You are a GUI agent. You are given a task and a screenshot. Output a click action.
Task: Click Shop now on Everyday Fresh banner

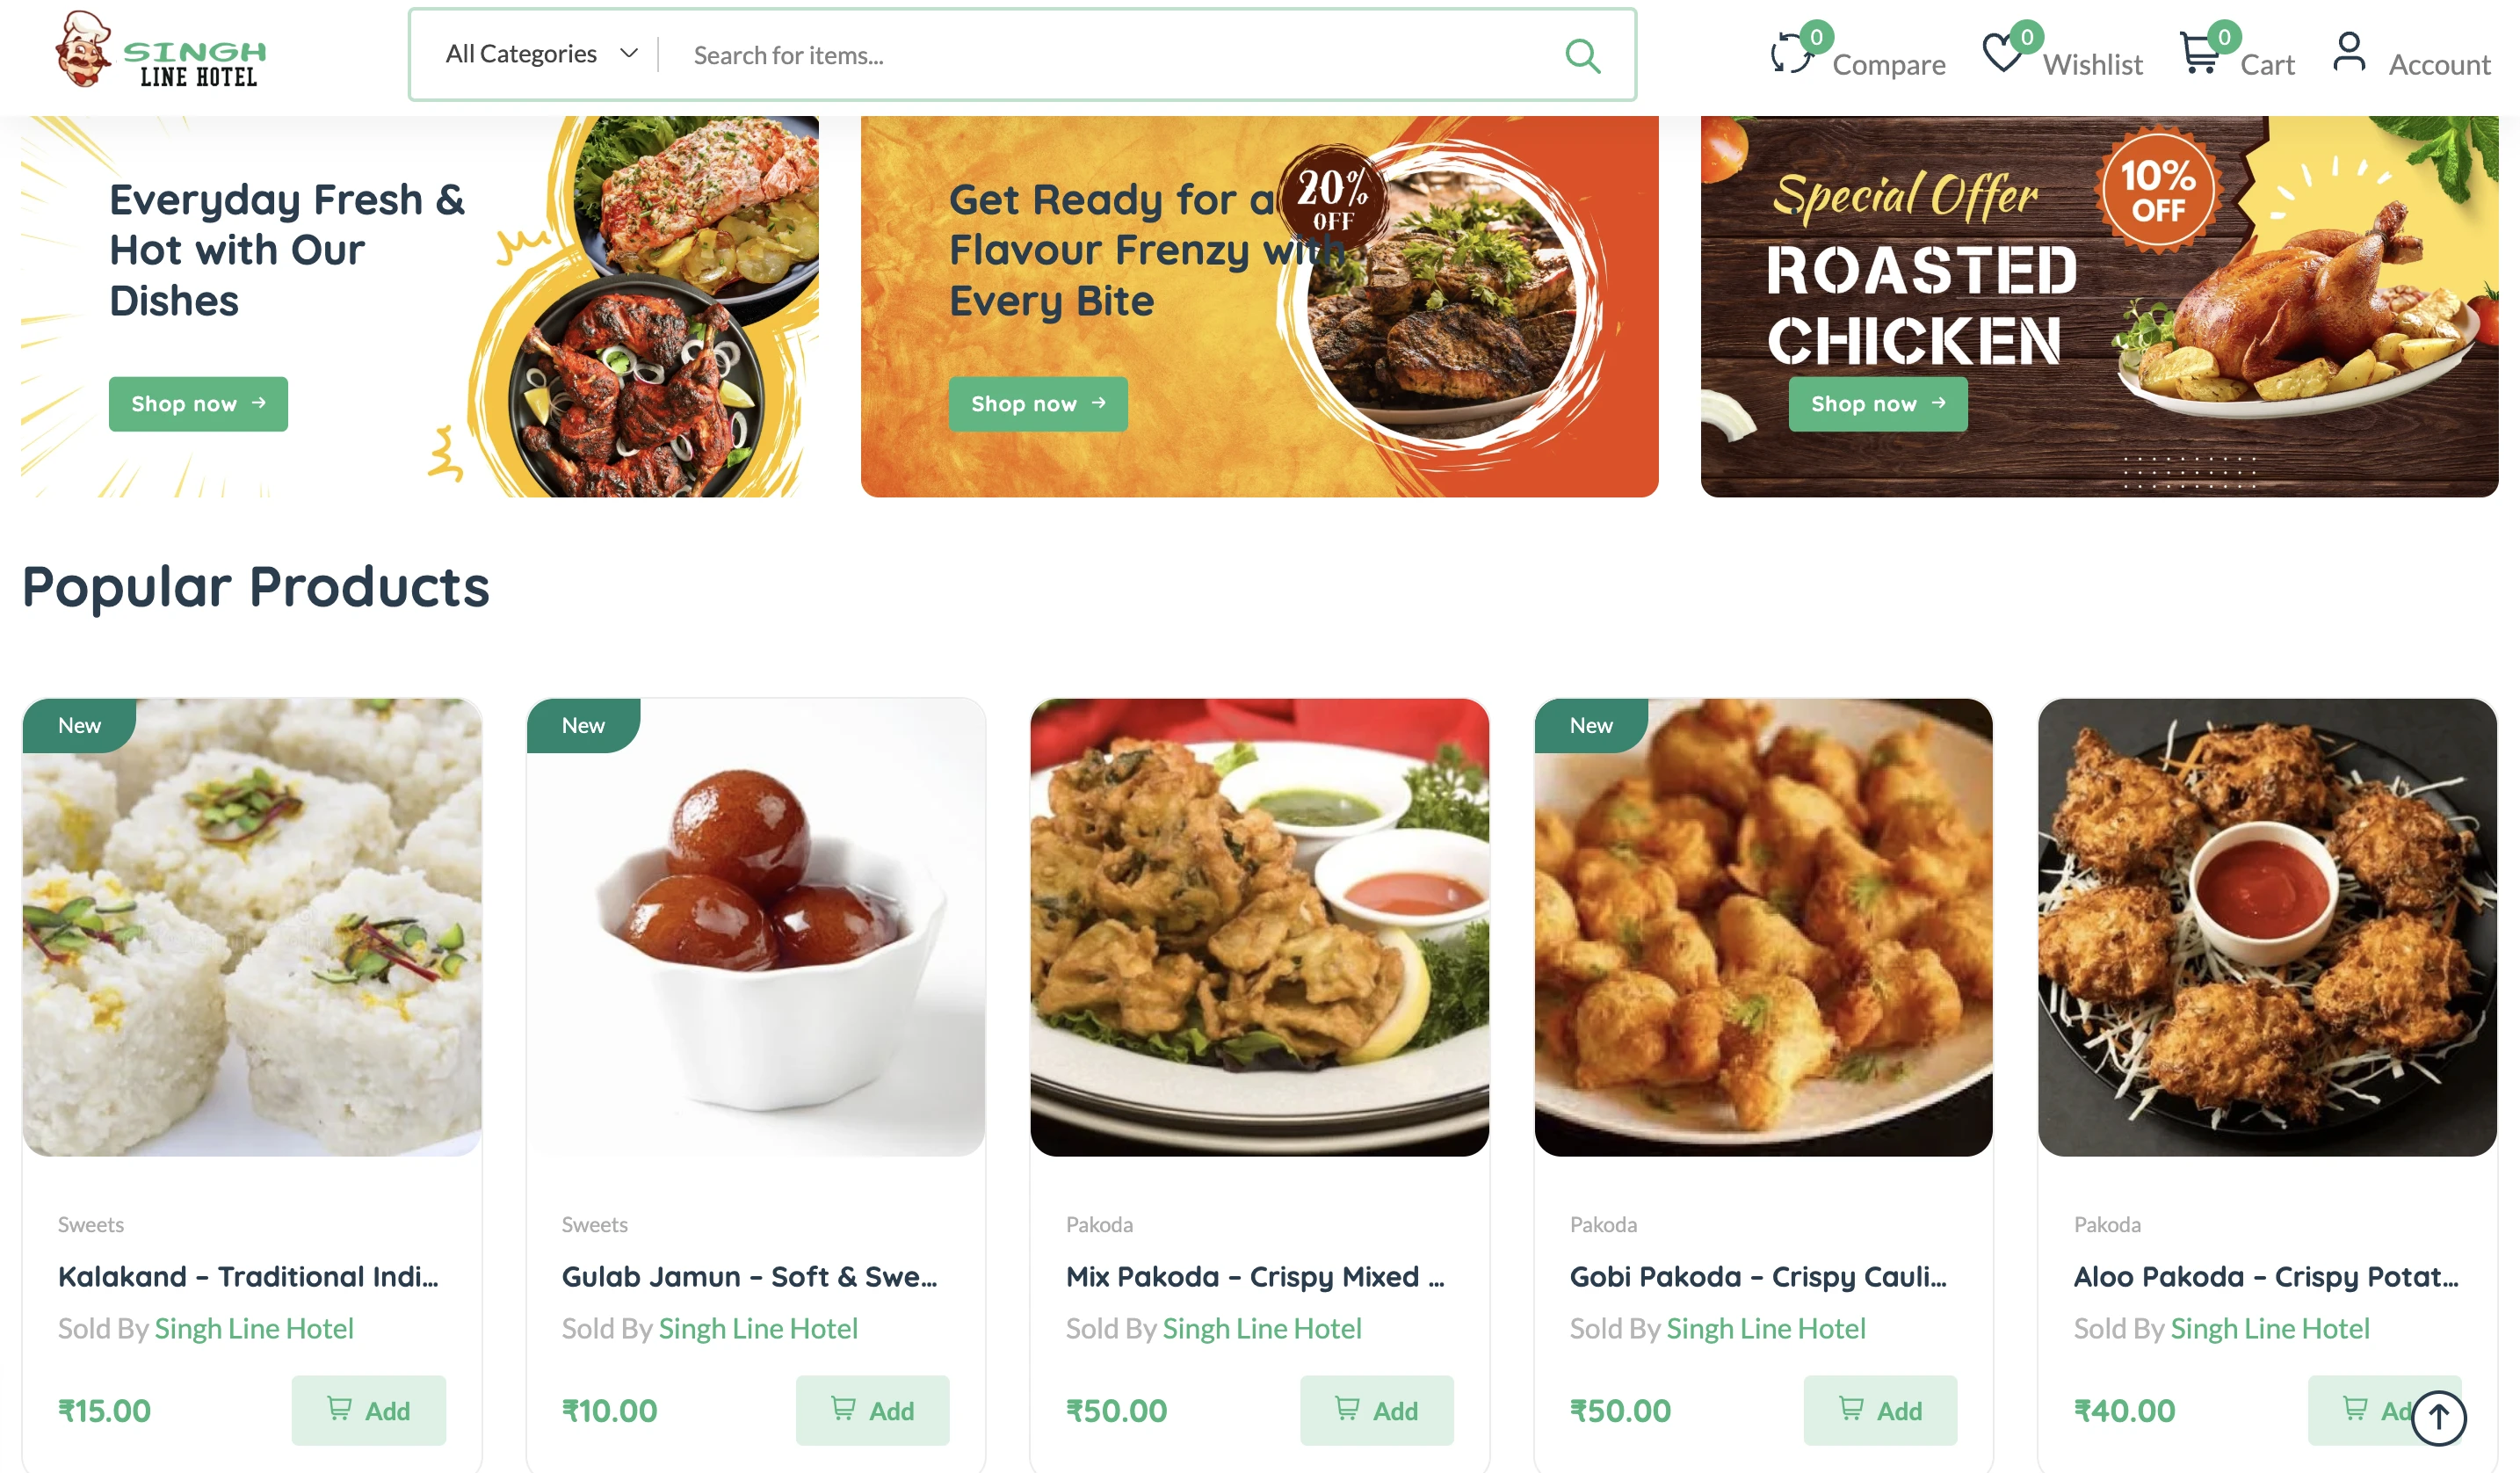coord(198,404)
